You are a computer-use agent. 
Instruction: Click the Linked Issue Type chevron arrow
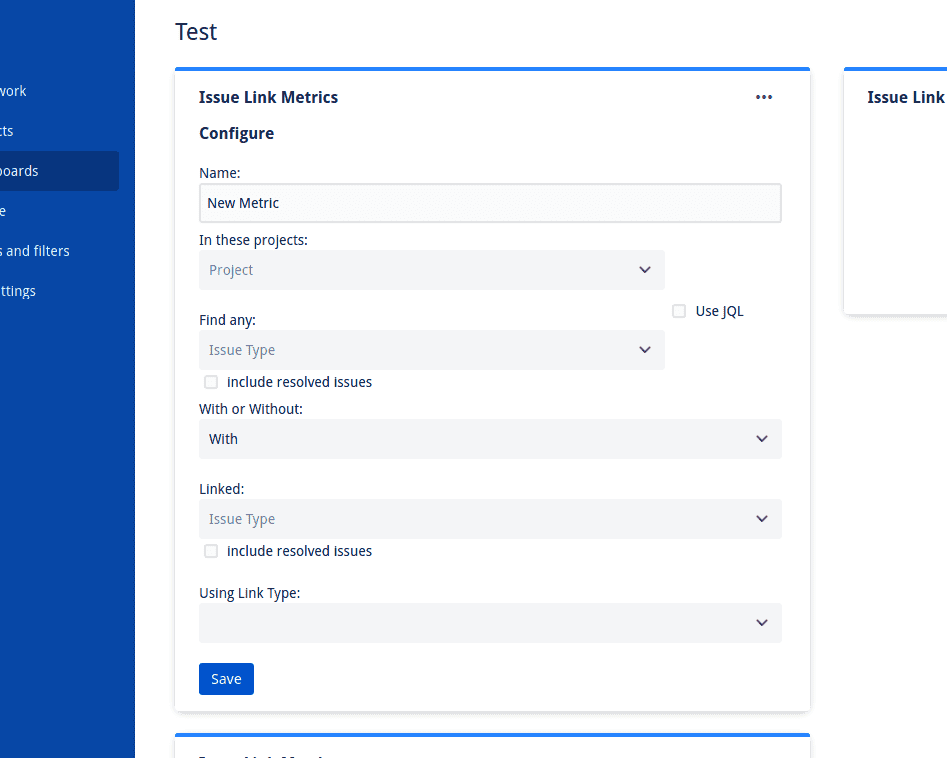(x=762, y=519)
